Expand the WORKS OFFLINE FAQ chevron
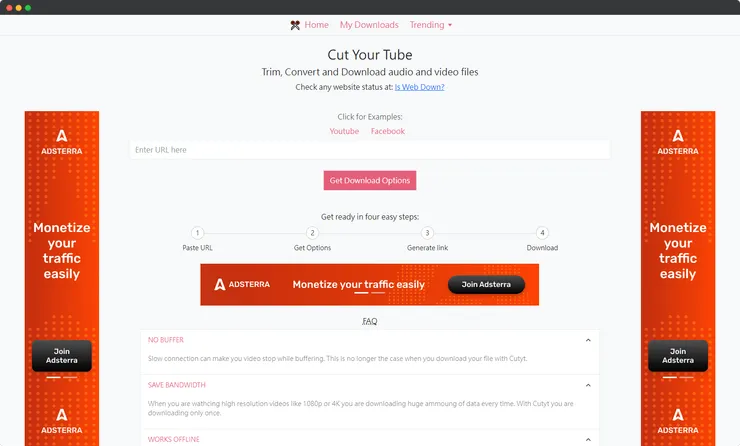This screenshot has height=446, width=740. point(588,438)
